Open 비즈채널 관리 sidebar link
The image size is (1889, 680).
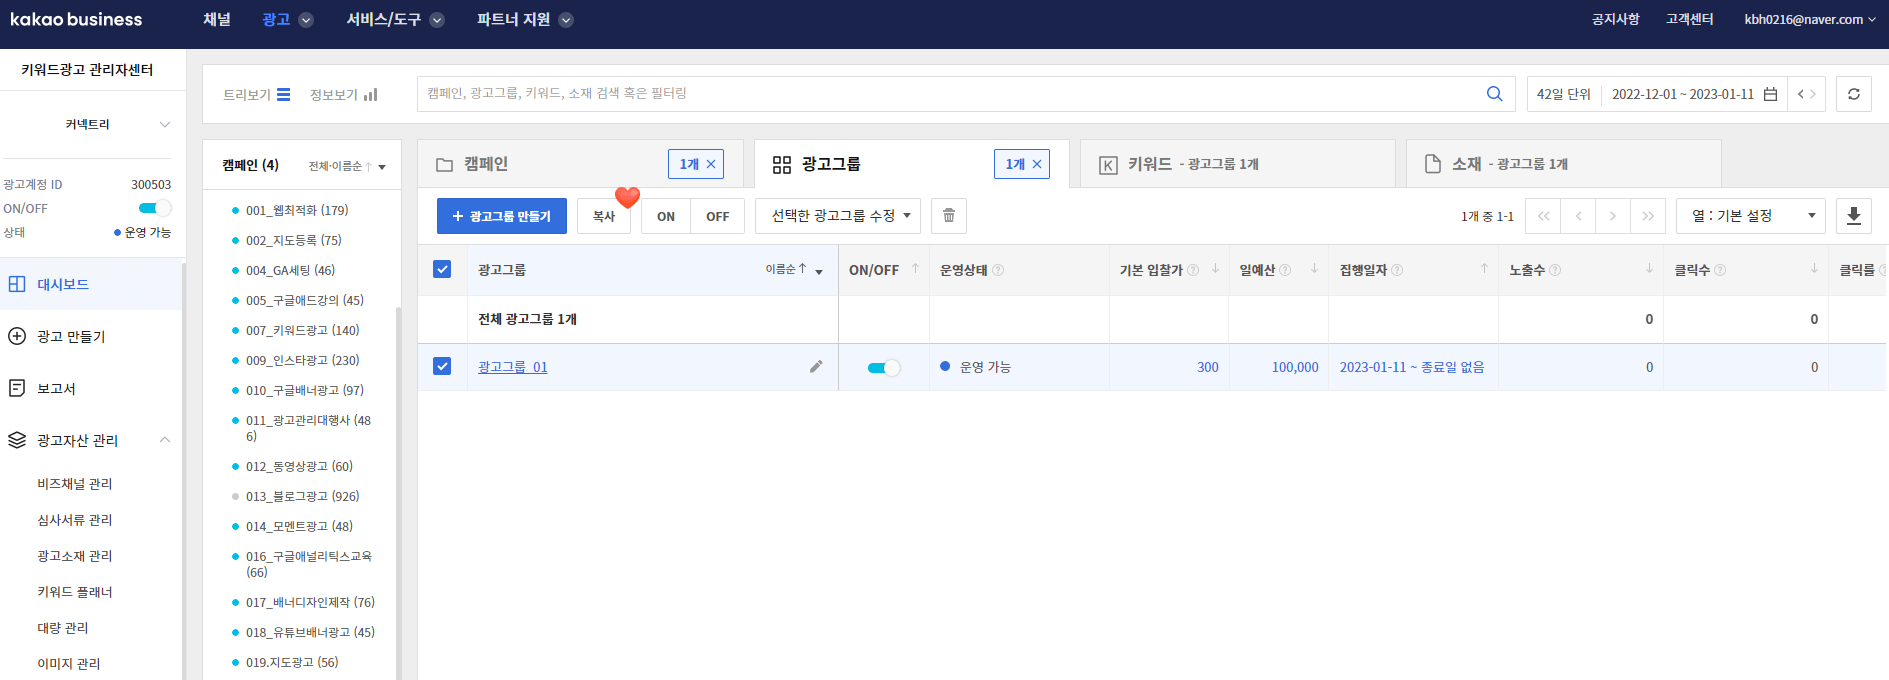click(x=75, y=484)
